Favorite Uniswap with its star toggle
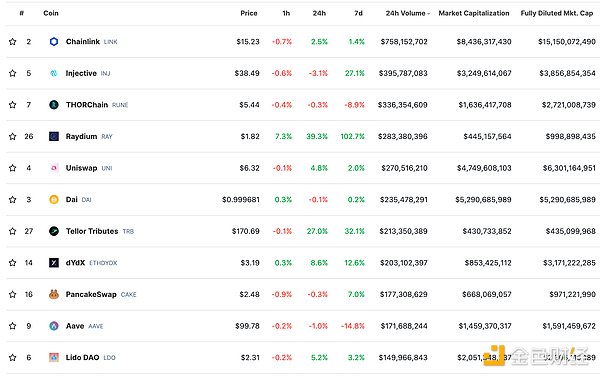The height and width of the screenshot is (377, 600). pos(13,168)
